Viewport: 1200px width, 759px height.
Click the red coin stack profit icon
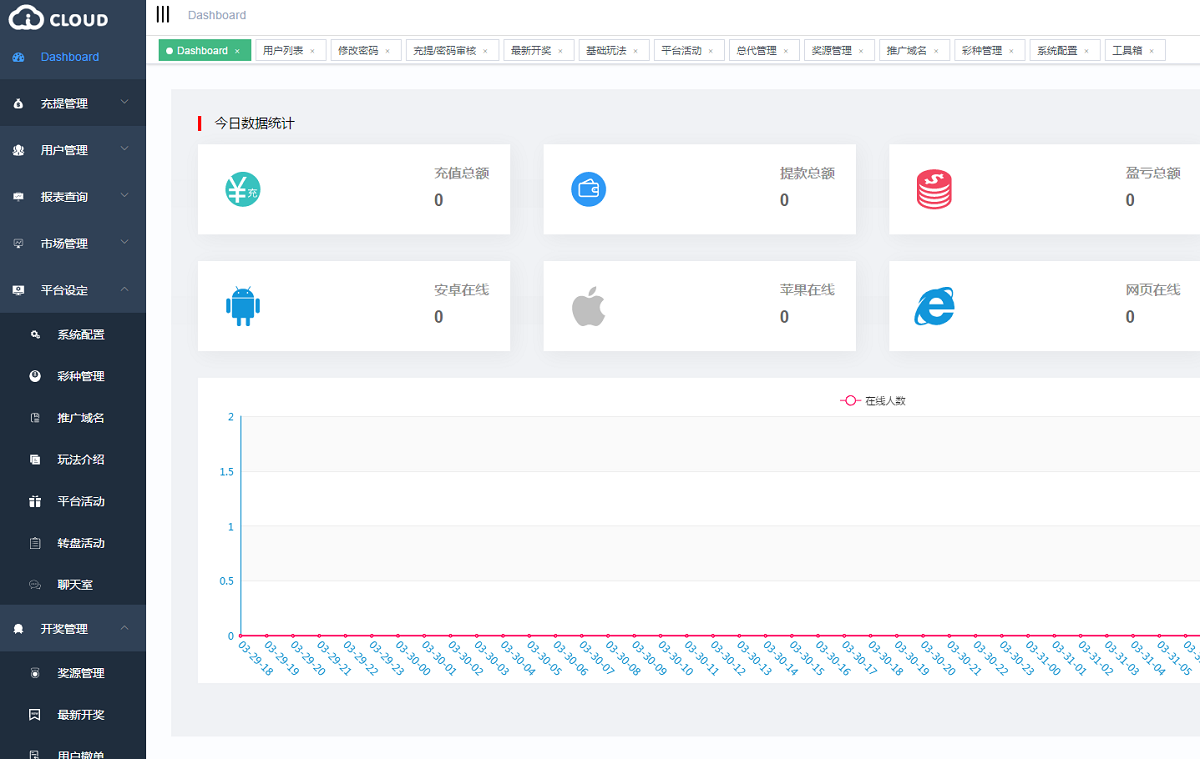(934, 189)
